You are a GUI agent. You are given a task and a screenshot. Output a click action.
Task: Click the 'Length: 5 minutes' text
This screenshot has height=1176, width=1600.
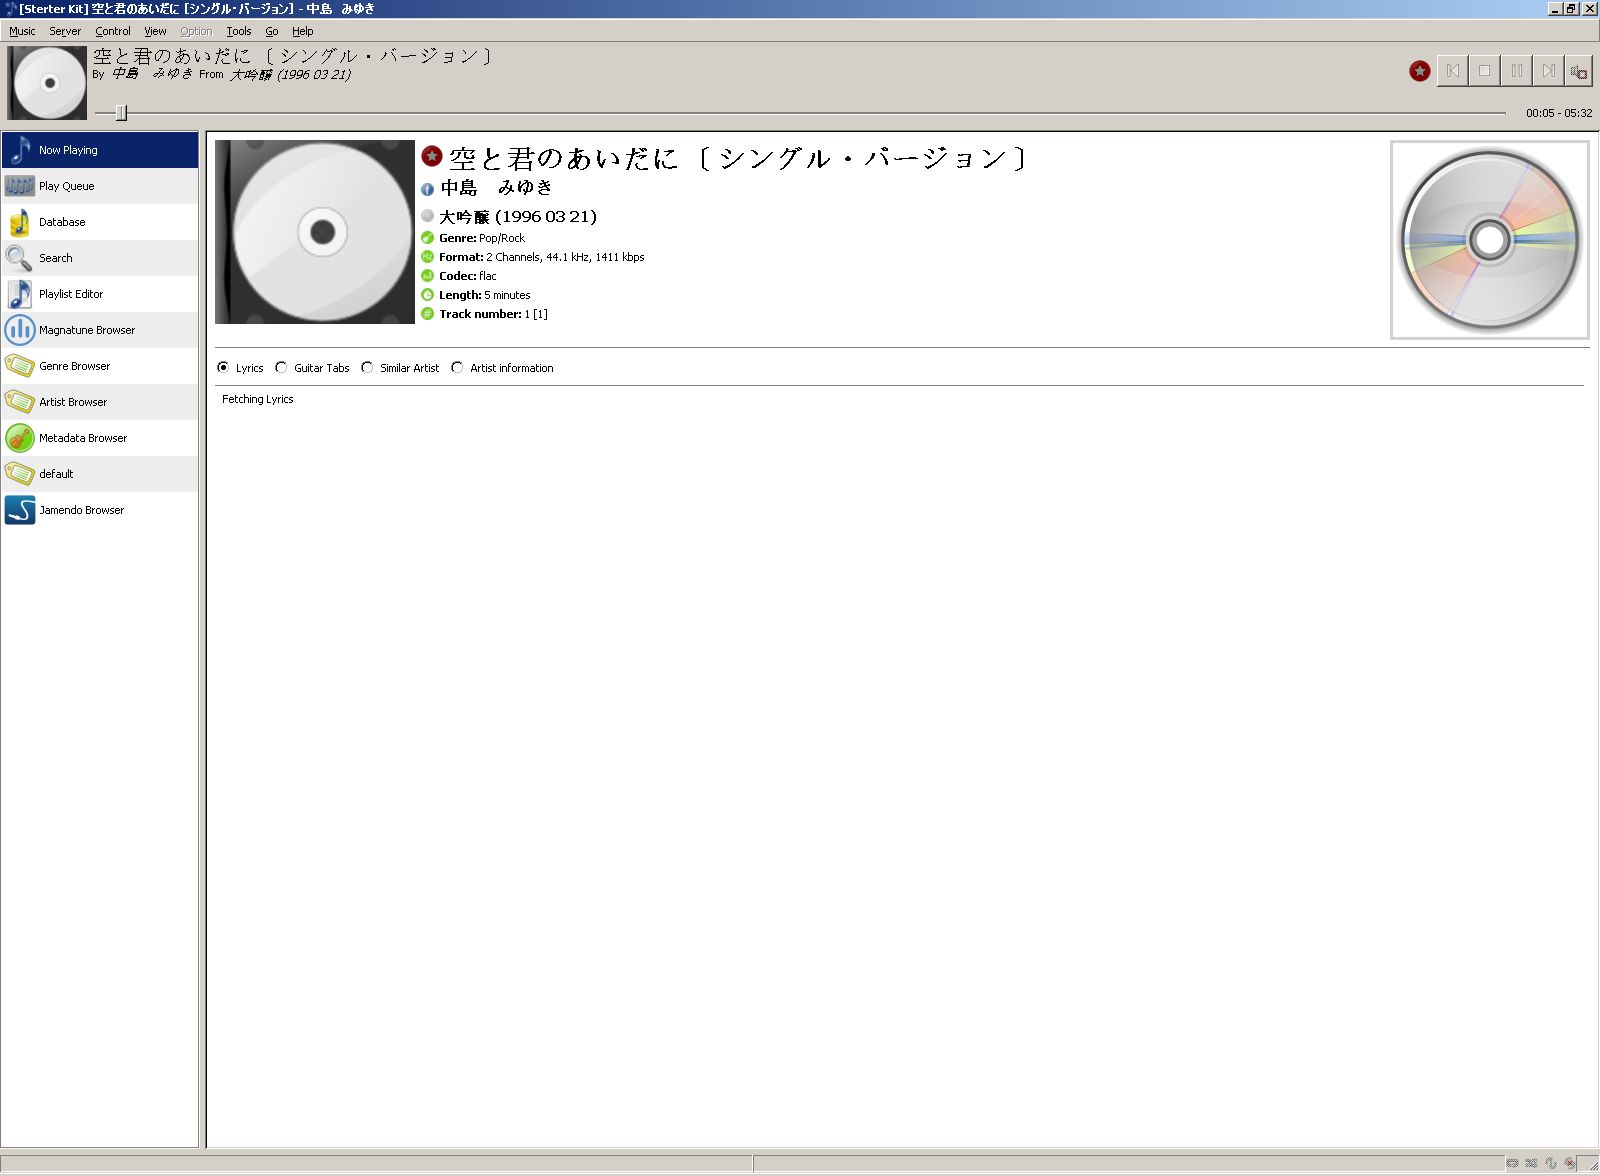pos(485,295)
